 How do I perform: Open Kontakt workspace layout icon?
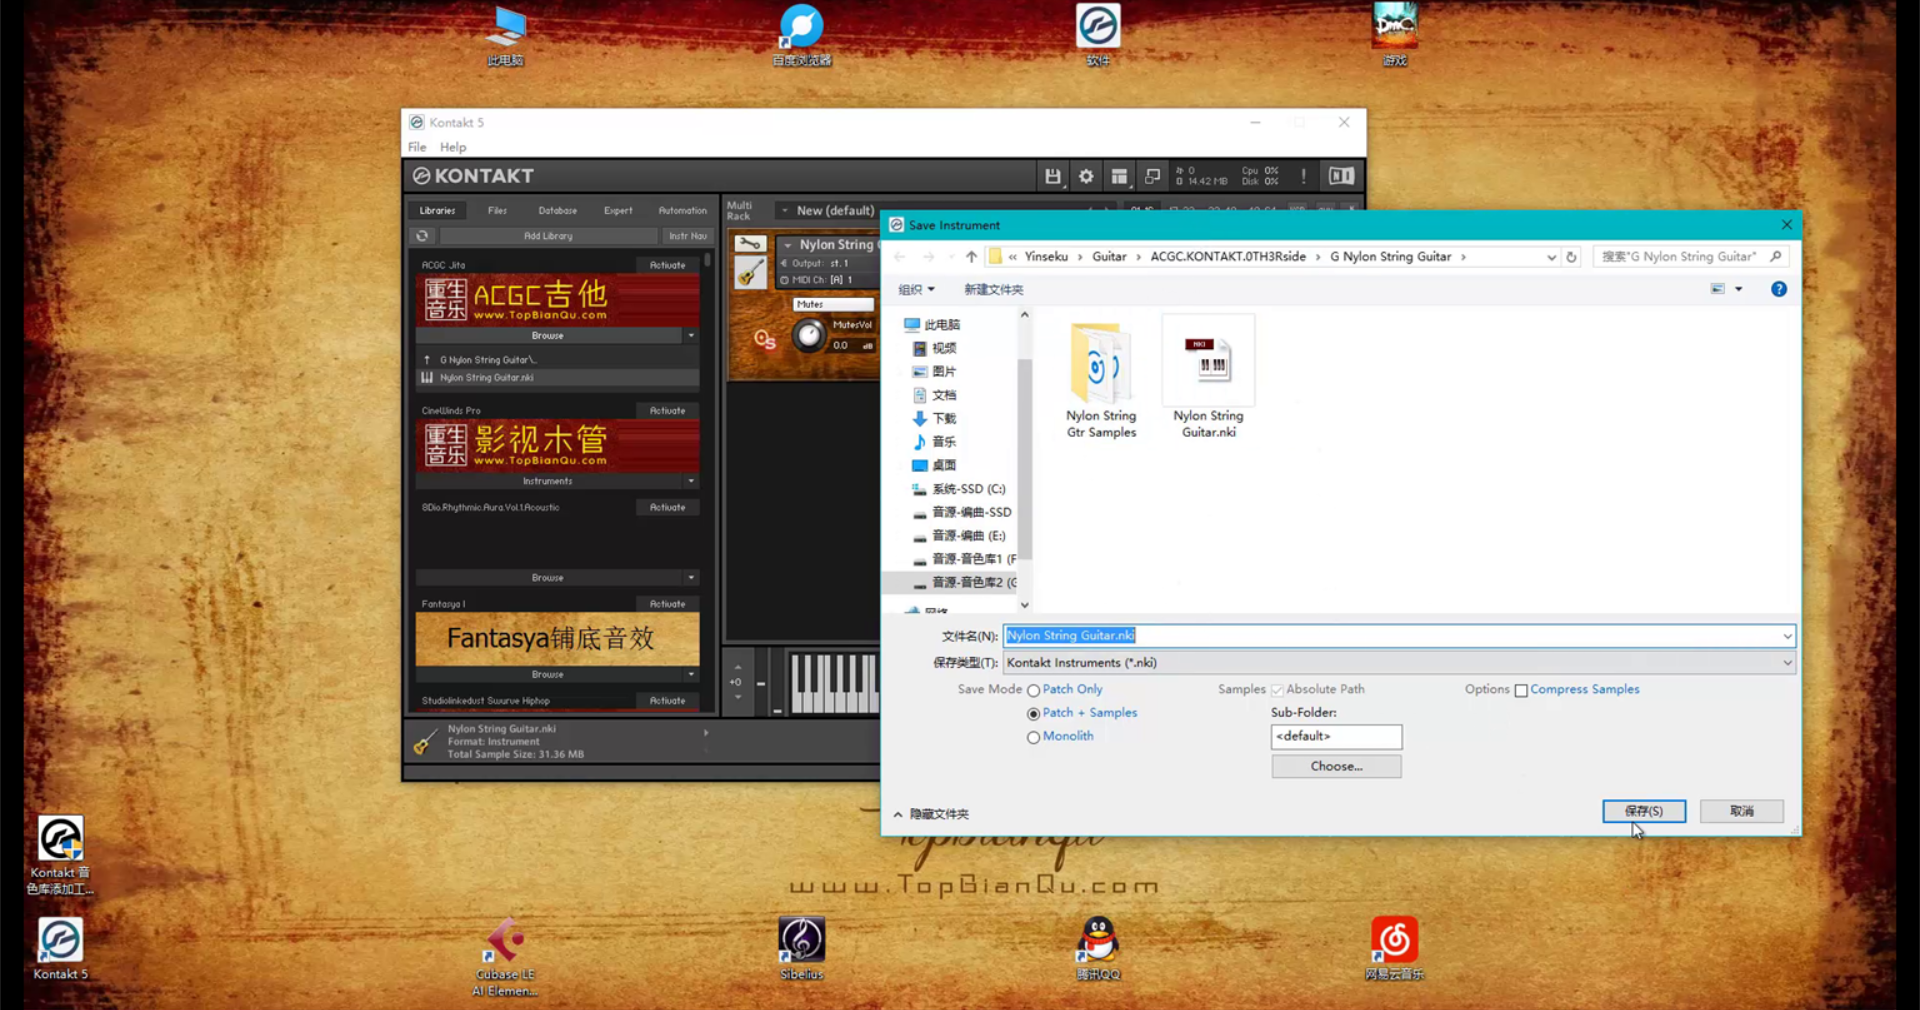click(x=1119, y=177)
